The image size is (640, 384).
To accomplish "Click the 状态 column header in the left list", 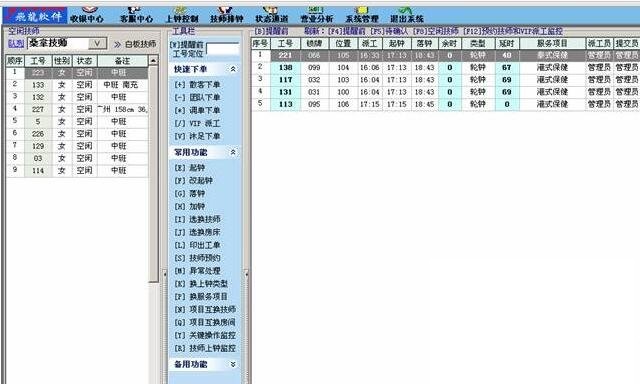I will (x=84, y=61).
